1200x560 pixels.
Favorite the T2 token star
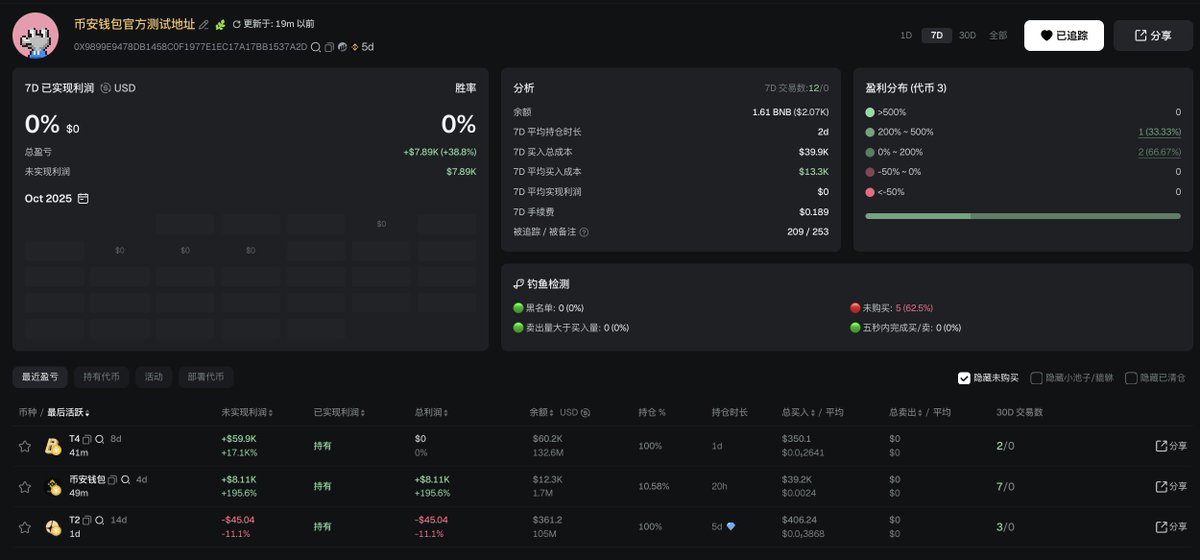[x=25, y=526]
